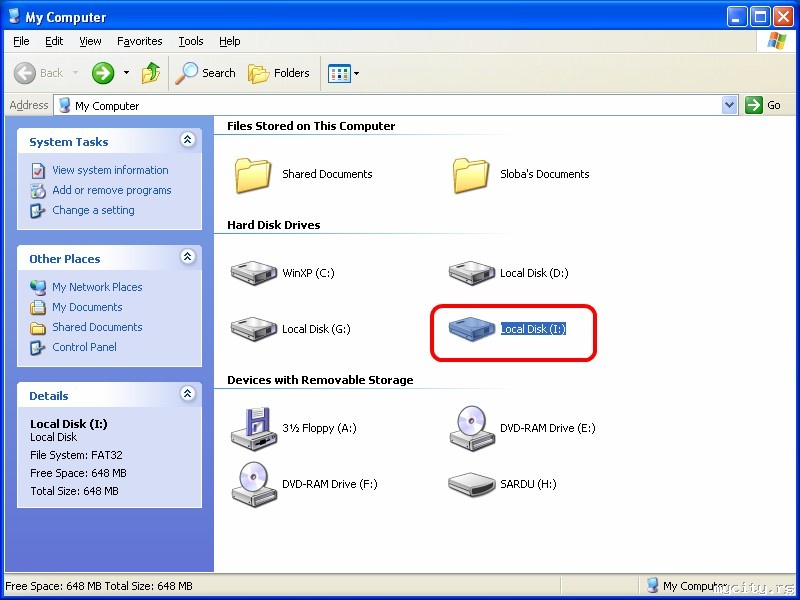Screen dimensions: 800x600
Task: Open Shared Documents folder icon
Action: click(x=253, y=175)
